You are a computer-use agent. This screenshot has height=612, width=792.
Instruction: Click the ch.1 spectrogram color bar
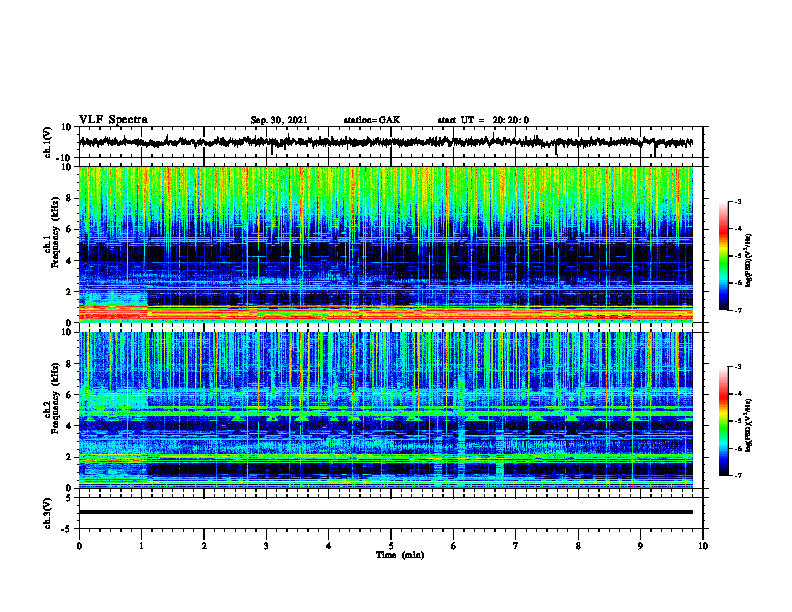tap(723, 256)
